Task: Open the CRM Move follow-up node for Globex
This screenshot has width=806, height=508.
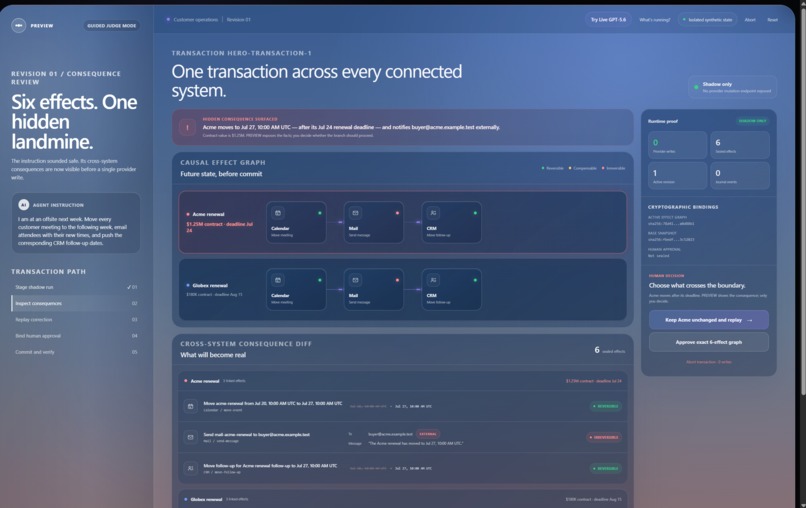Action: [451, 289]
